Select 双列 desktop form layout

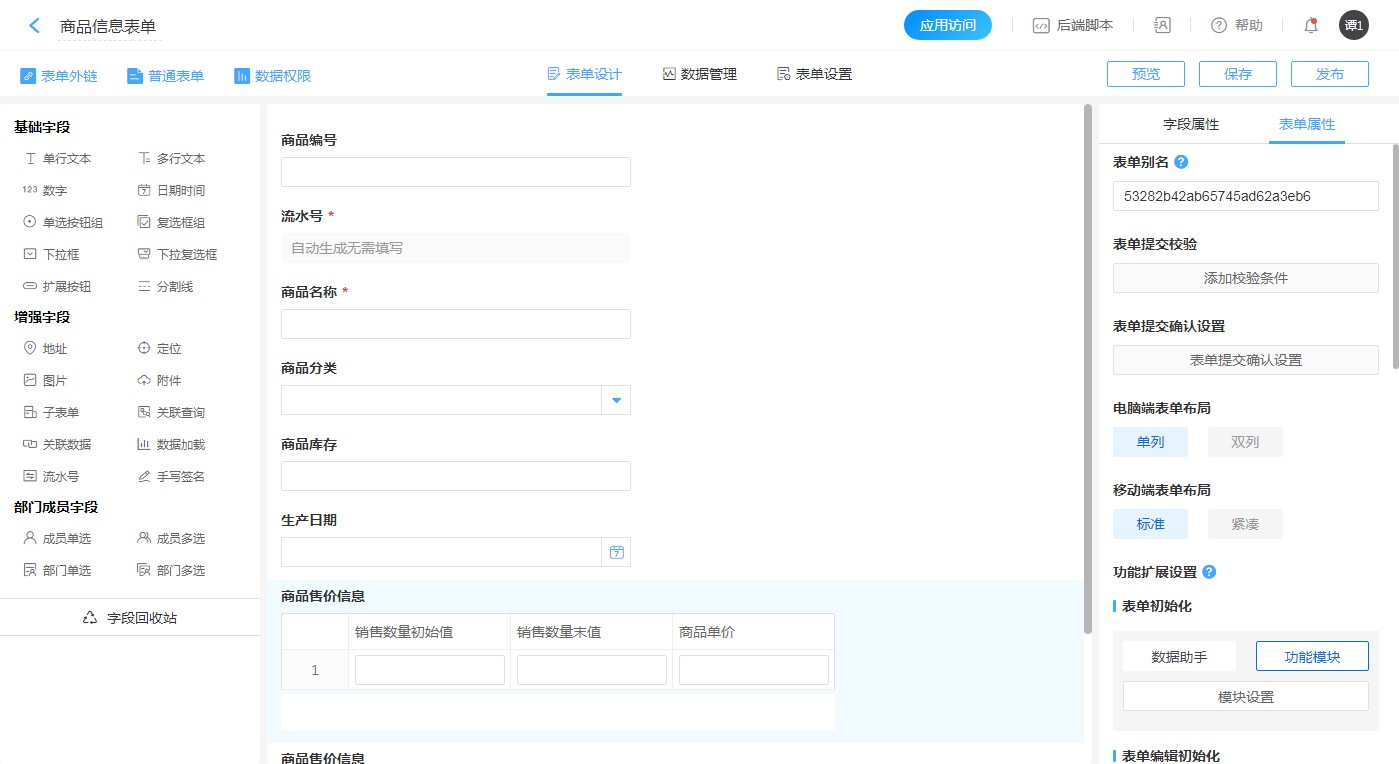click(x=1244, y=442)
